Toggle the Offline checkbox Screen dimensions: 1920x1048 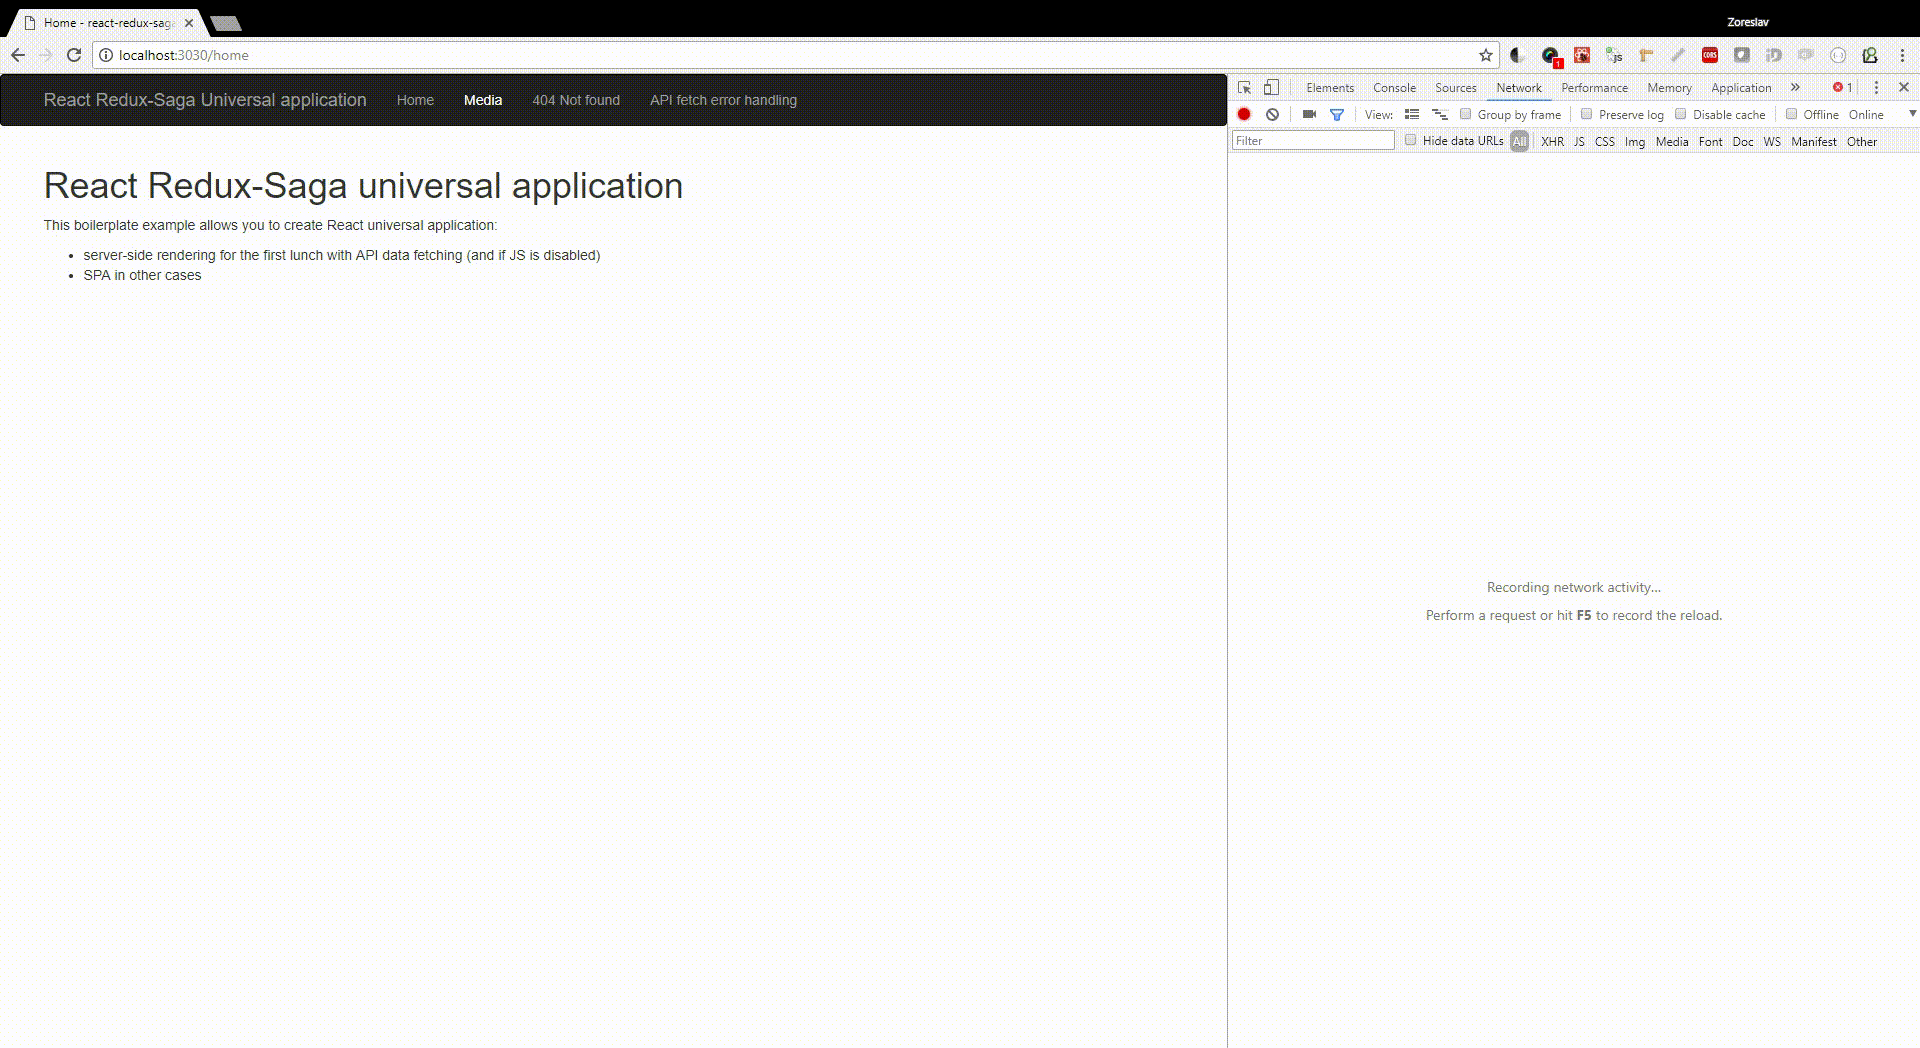point(1792,114)
